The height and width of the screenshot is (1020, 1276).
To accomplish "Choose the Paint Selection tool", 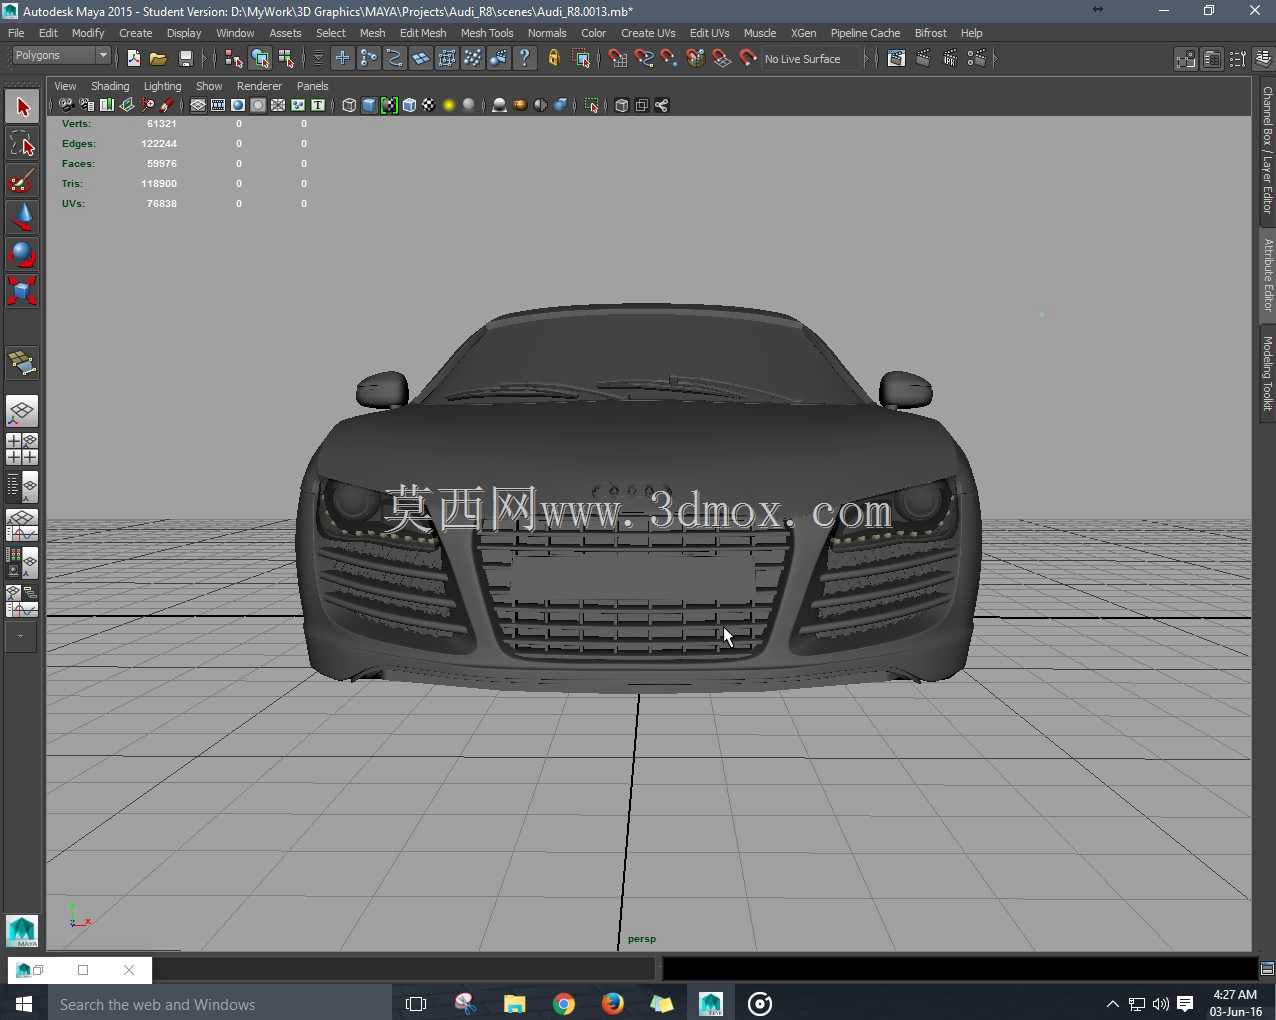I will (22, 180).
